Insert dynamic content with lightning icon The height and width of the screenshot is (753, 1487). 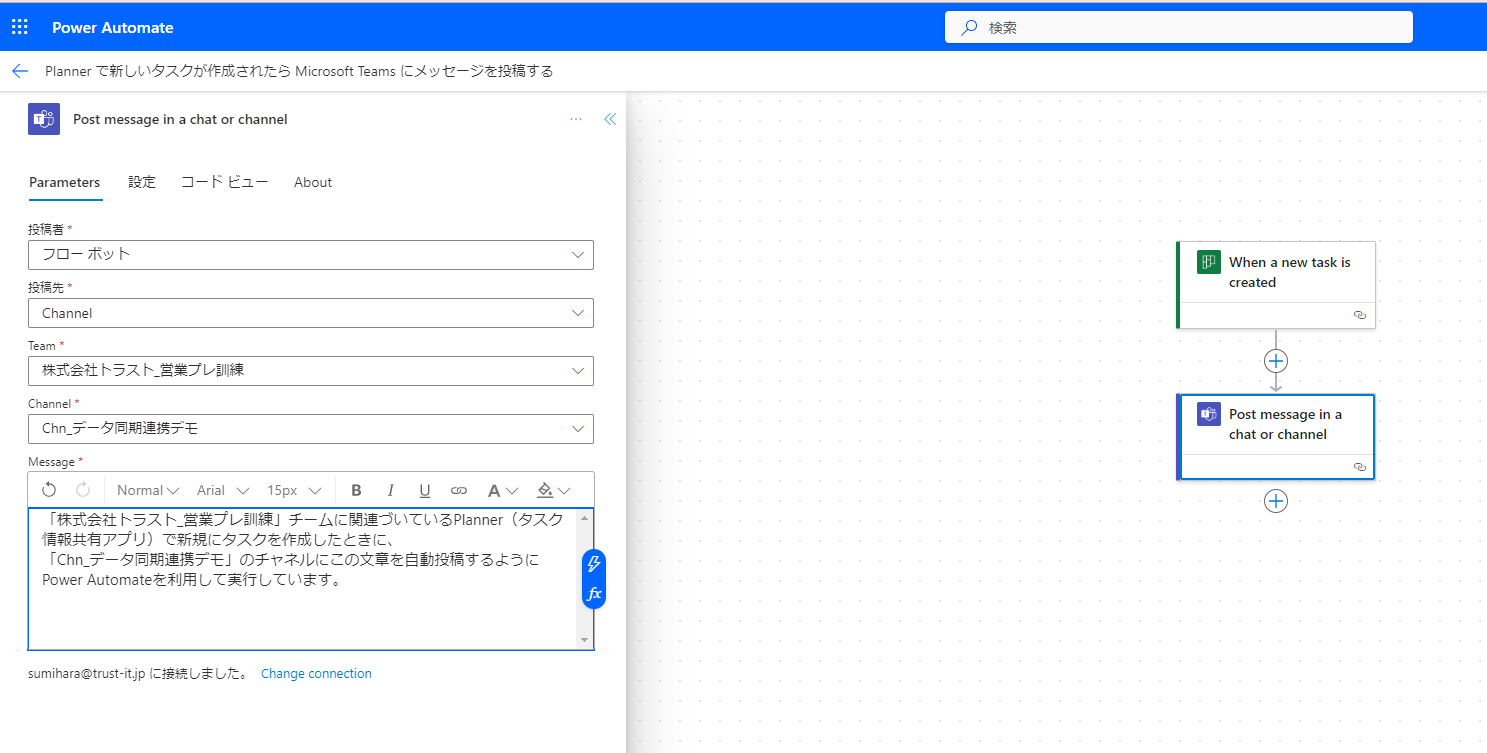click(594, 563)
